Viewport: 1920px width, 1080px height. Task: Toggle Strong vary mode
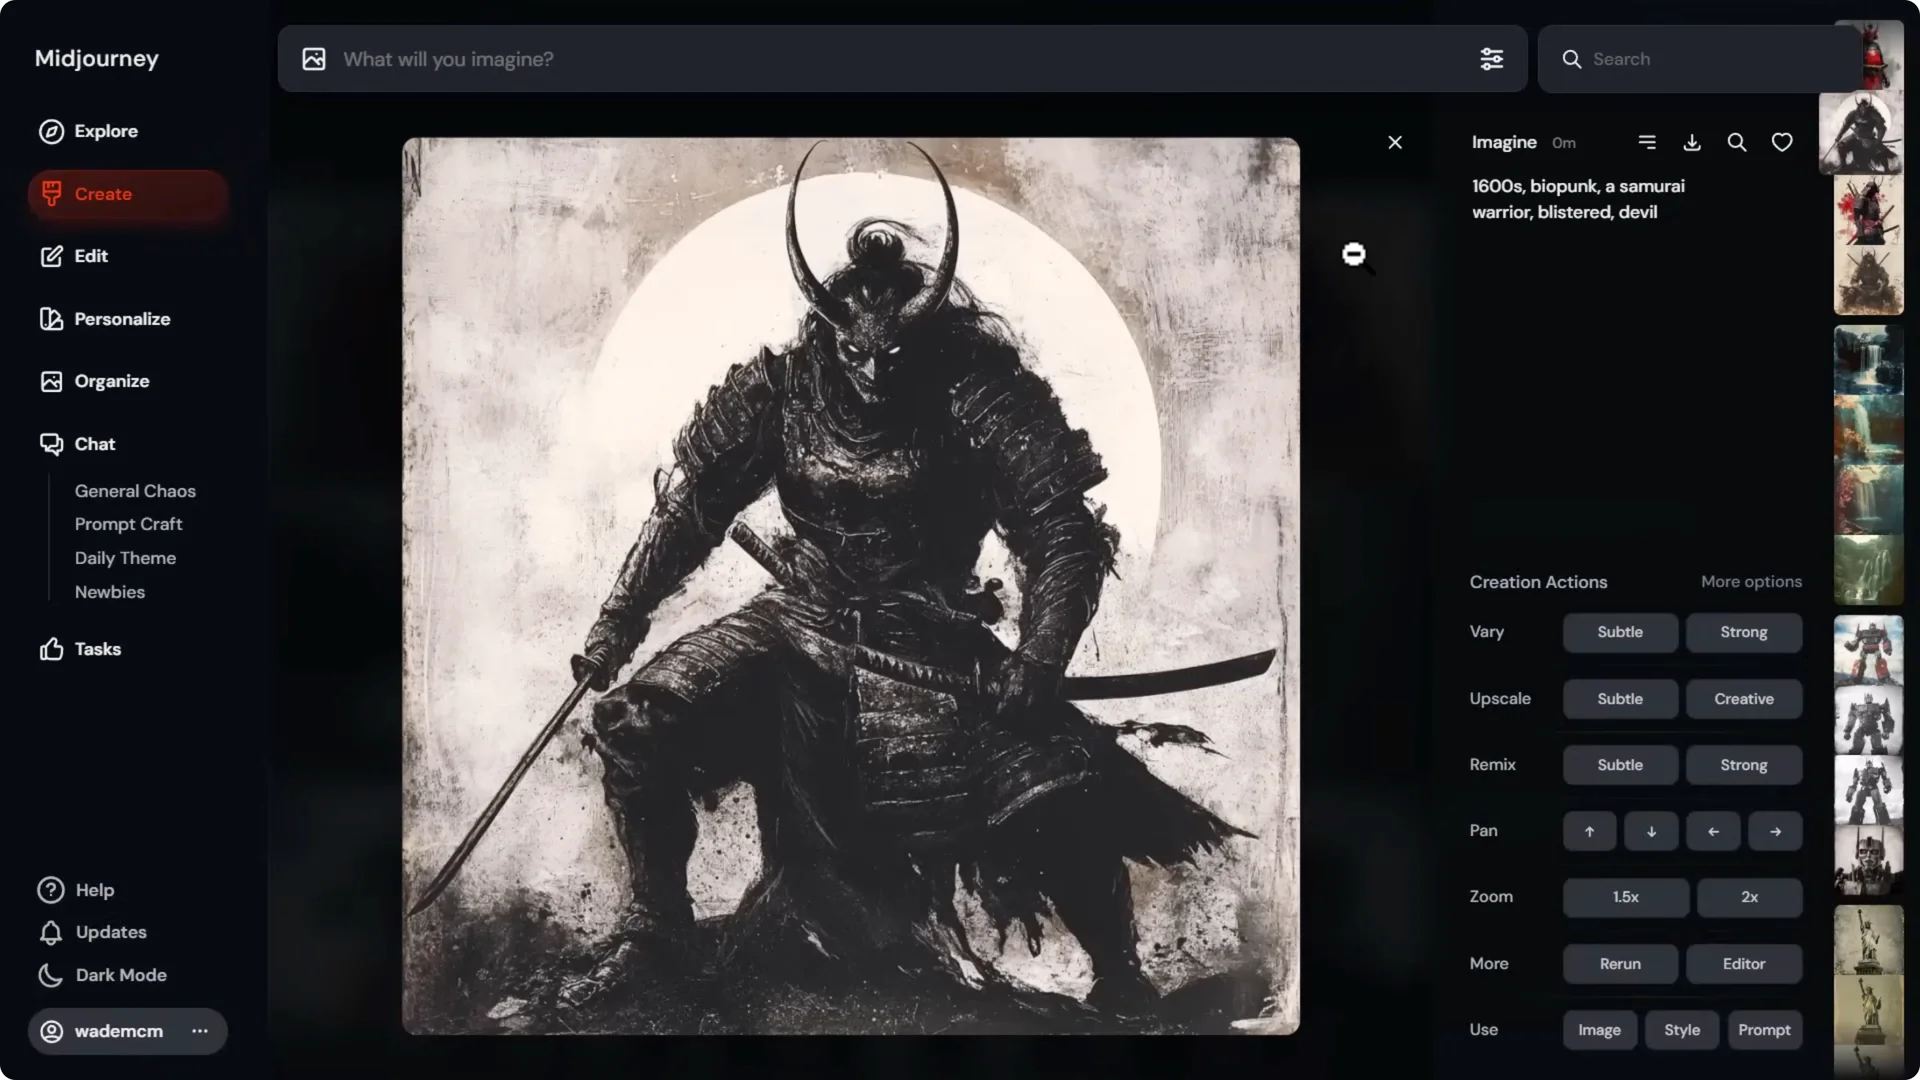1743,632
